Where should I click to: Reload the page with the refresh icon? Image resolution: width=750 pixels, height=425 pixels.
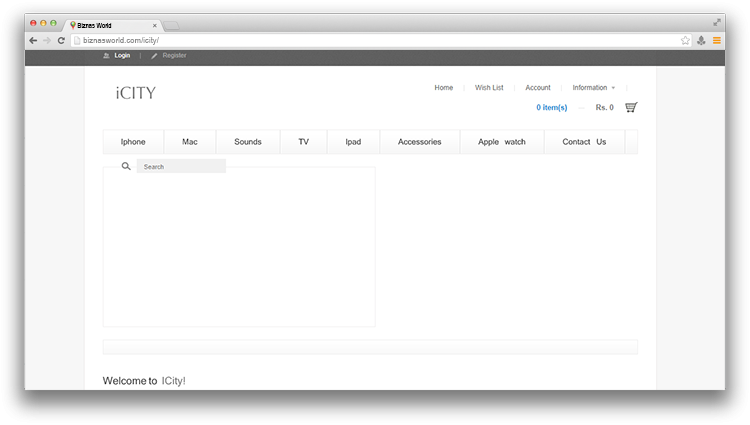click(61, 40)
